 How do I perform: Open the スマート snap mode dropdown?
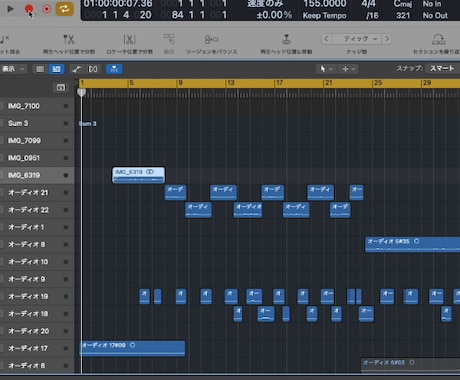pyautogui.click(x=442, y=68)
